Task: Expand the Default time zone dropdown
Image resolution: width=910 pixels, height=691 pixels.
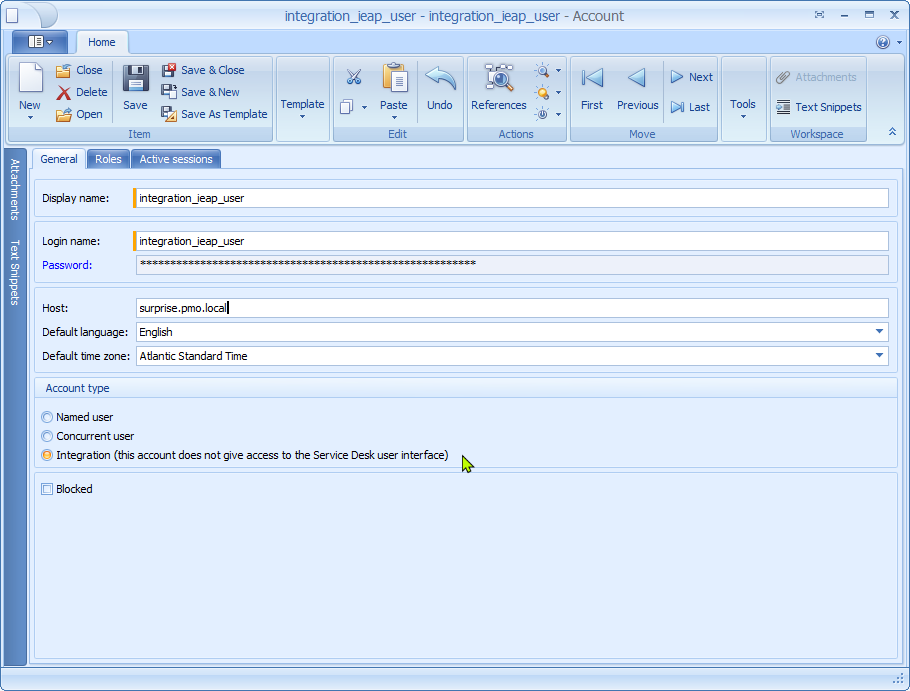Action: coord(879,355)
